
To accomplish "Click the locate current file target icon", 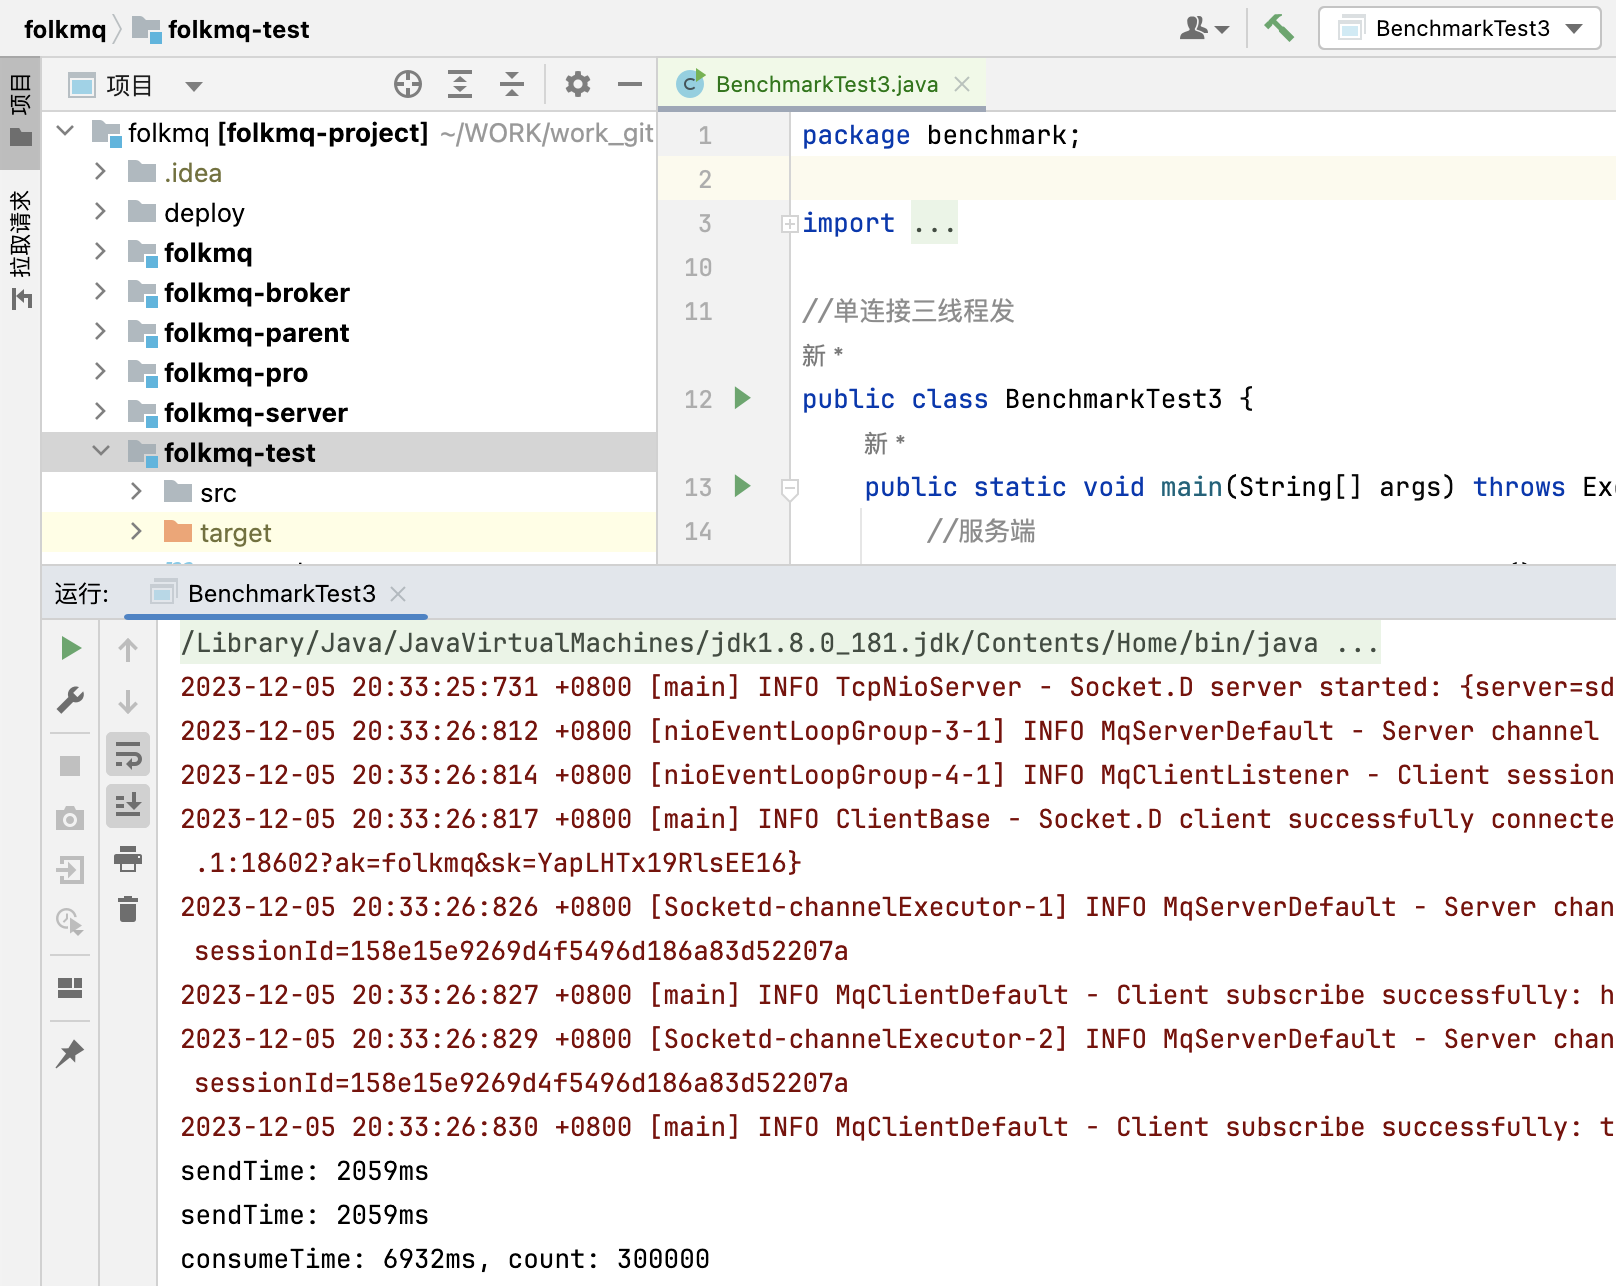I will 407,85.
